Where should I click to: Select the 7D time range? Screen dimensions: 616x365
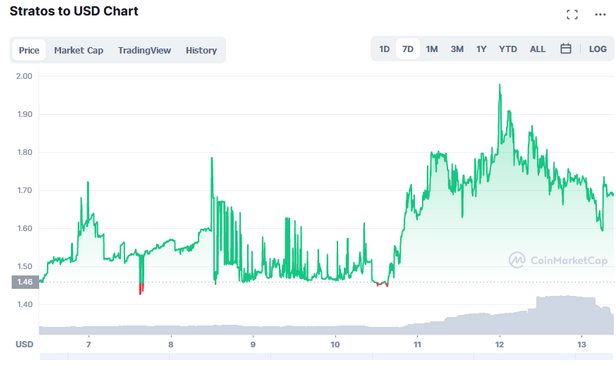(x=407, y=49)
